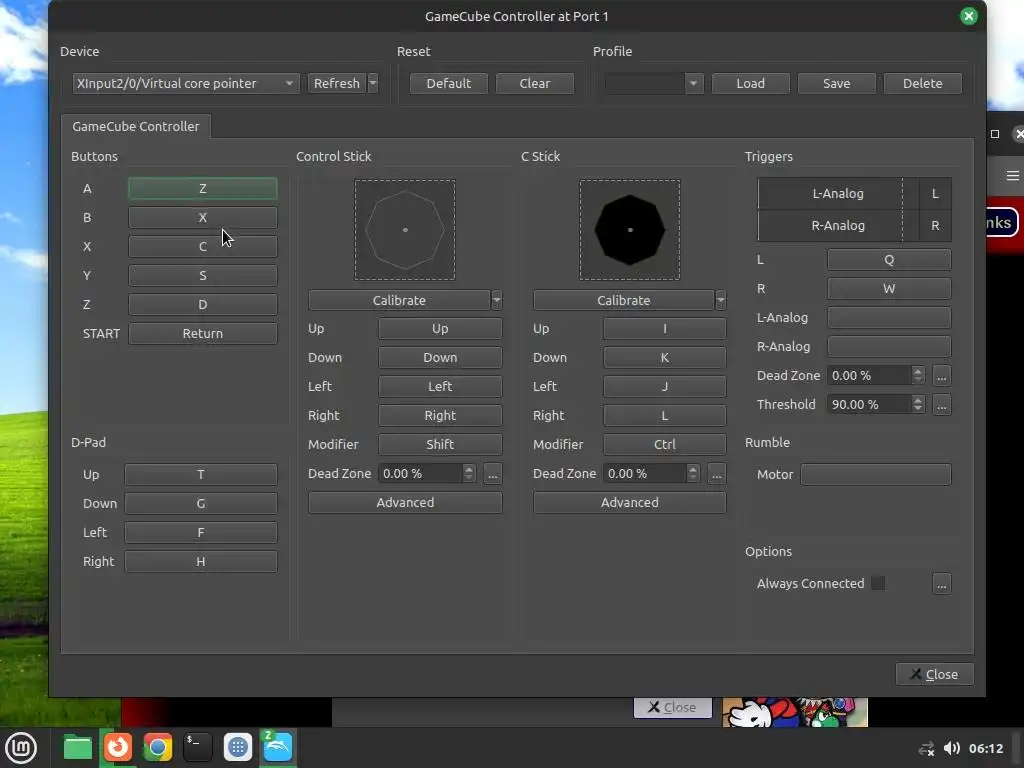Select the GameCube Controller tab
Screen dimensions: 1024x768
(136, 127)
